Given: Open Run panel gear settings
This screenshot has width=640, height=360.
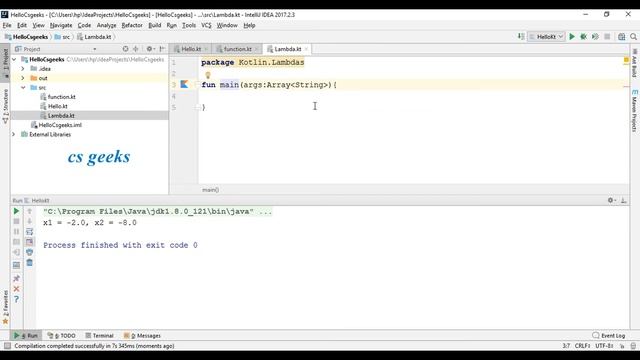Looking at the screenshot, I should point(611,200).
